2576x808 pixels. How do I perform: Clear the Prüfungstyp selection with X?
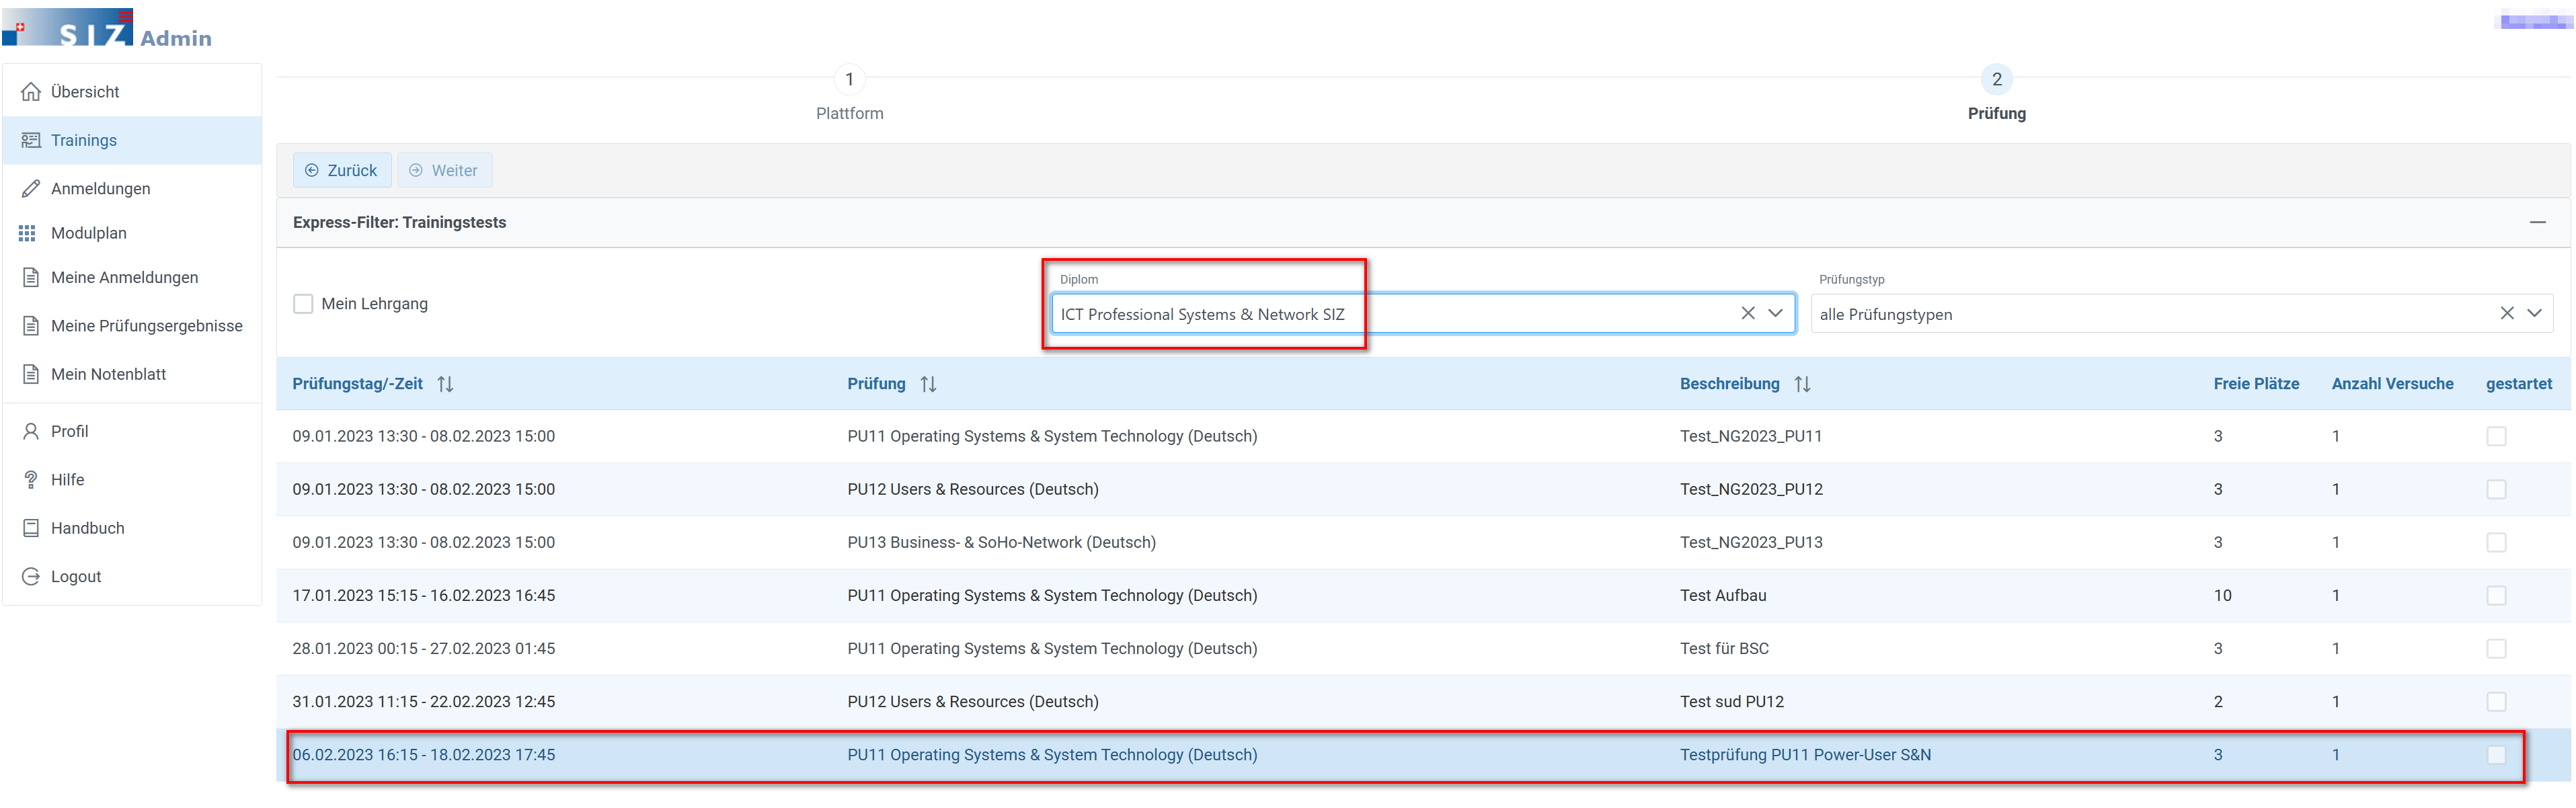2507,313
